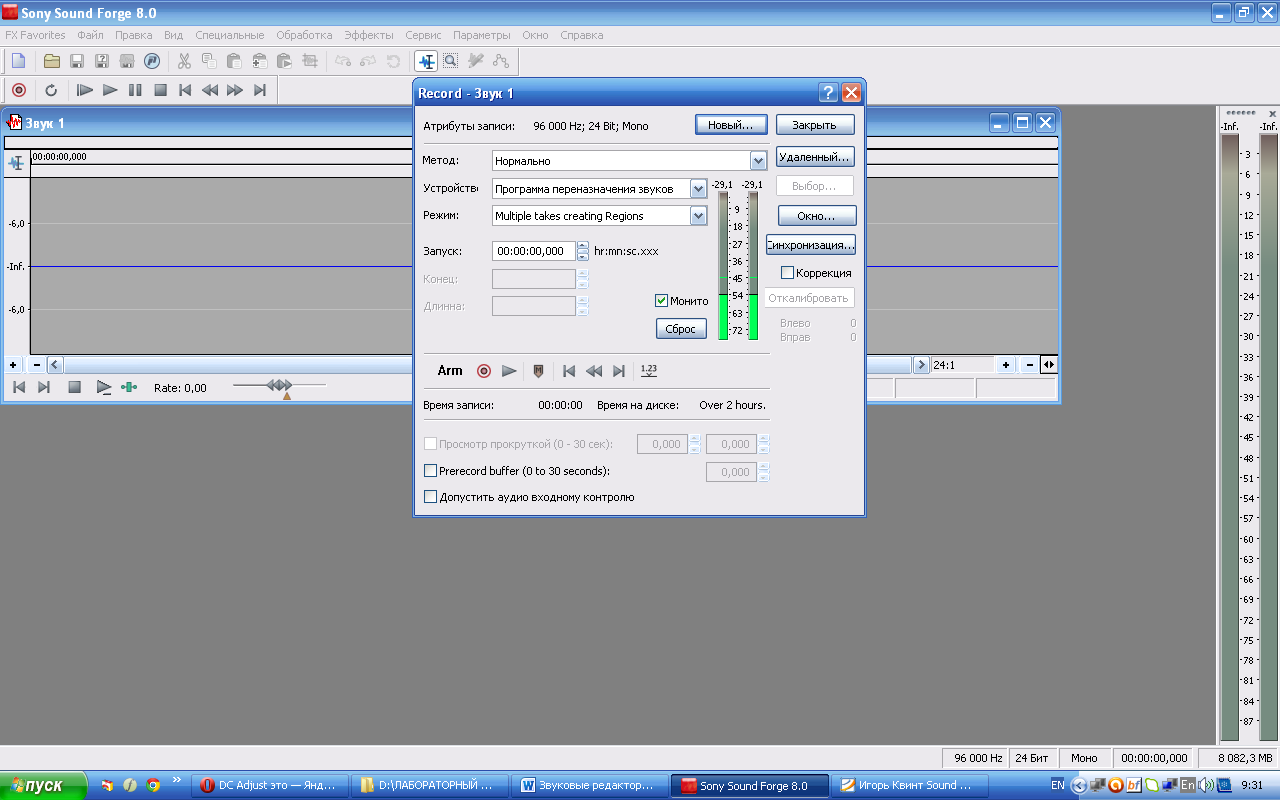Viewport: 1280px width, 800px height.
Task: Click Stop in the Звук 1 window transport
Action: point(74,387)
